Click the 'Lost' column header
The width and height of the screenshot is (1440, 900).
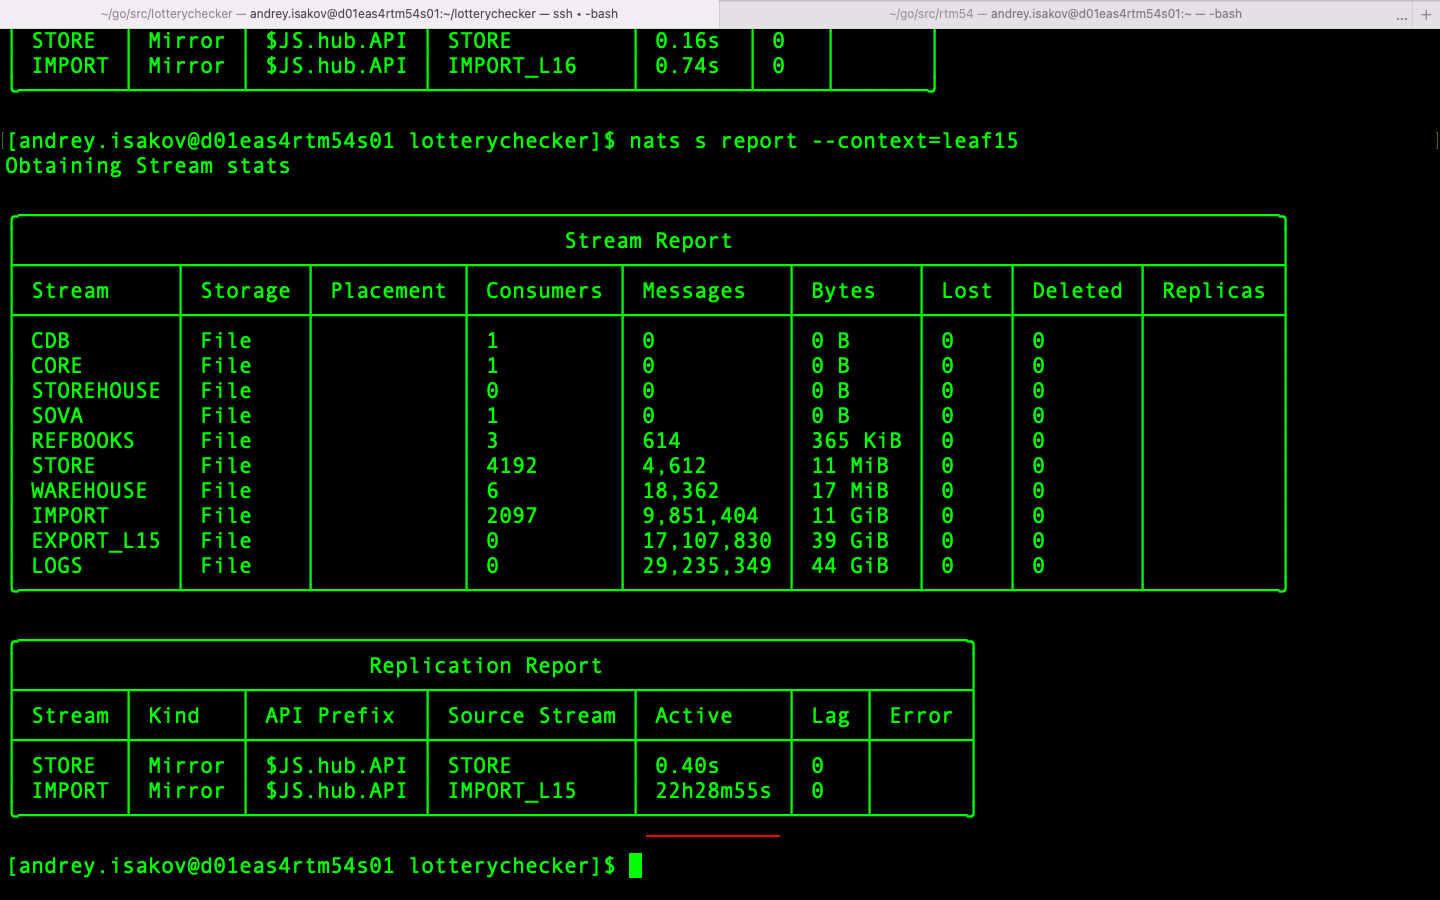tap(967, 291)
